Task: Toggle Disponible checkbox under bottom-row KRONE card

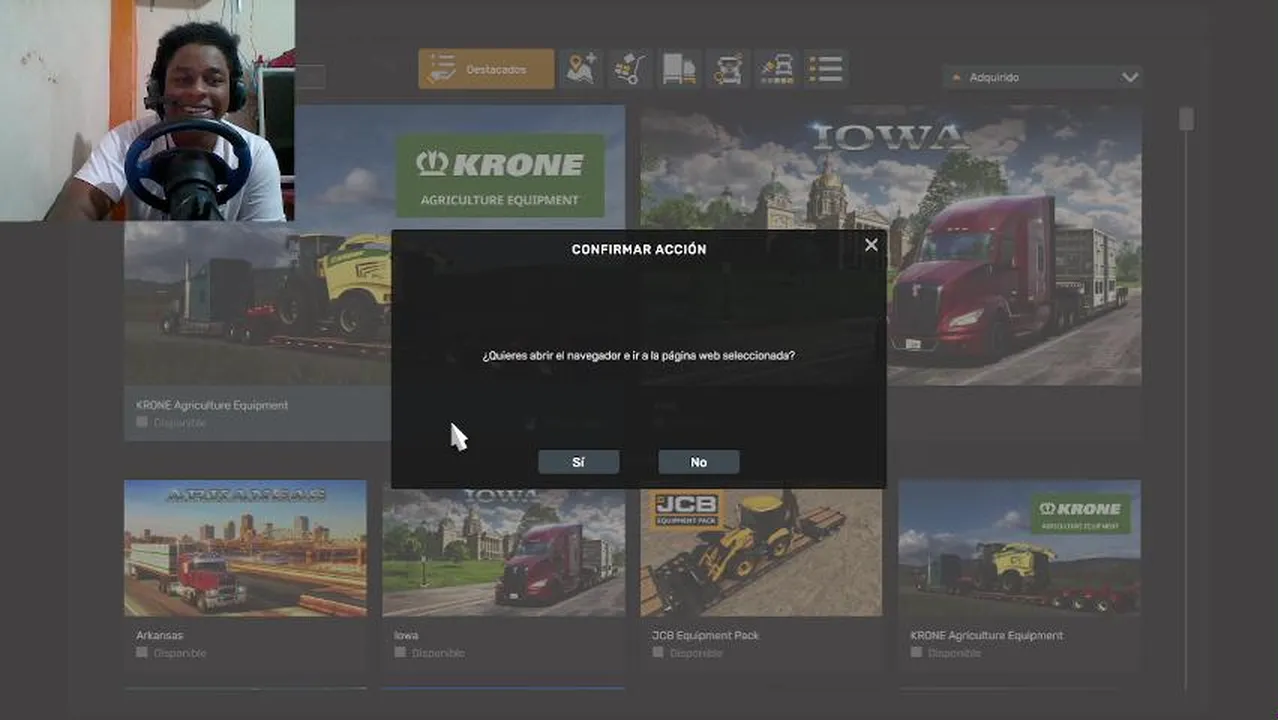Action: click(916, 653)
